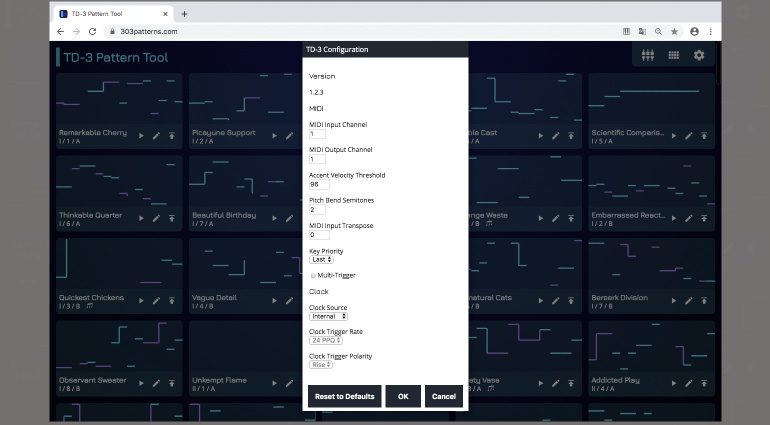The height and width of the screenshot is (425, 770).
Task: Click the grid view icon in header
Action: tap(673, 56)
